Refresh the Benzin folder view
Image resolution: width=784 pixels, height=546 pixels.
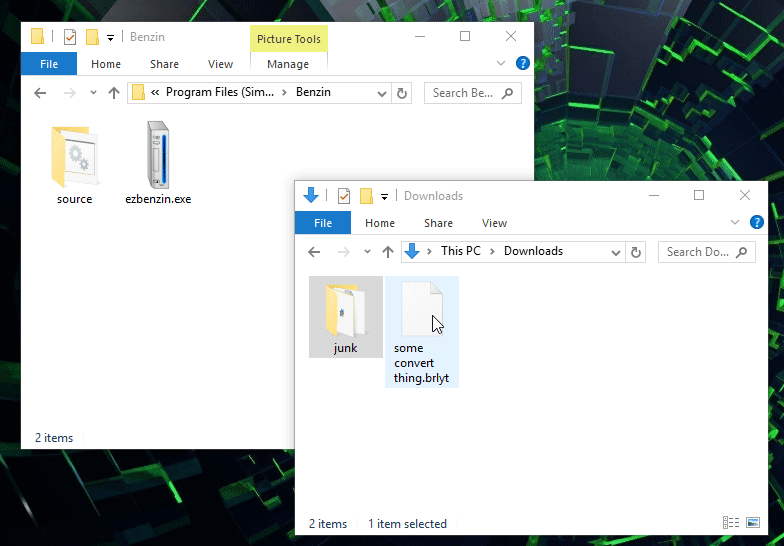tap(402, 94)
